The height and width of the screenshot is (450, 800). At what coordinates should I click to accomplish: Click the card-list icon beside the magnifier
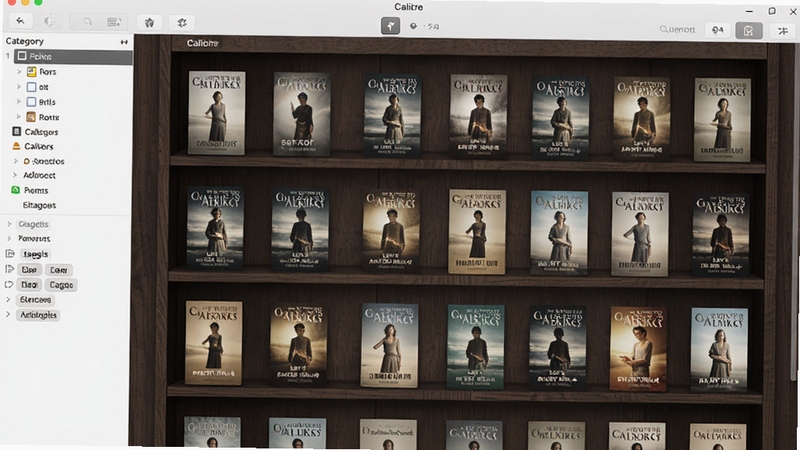point(114,22)
